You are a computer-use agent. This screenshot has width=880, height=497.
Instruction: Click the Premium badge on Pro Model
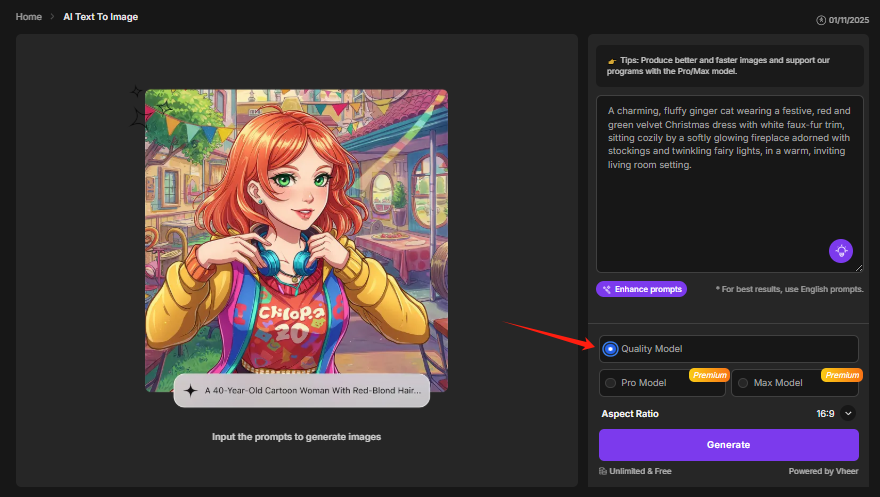coord(707,375)
